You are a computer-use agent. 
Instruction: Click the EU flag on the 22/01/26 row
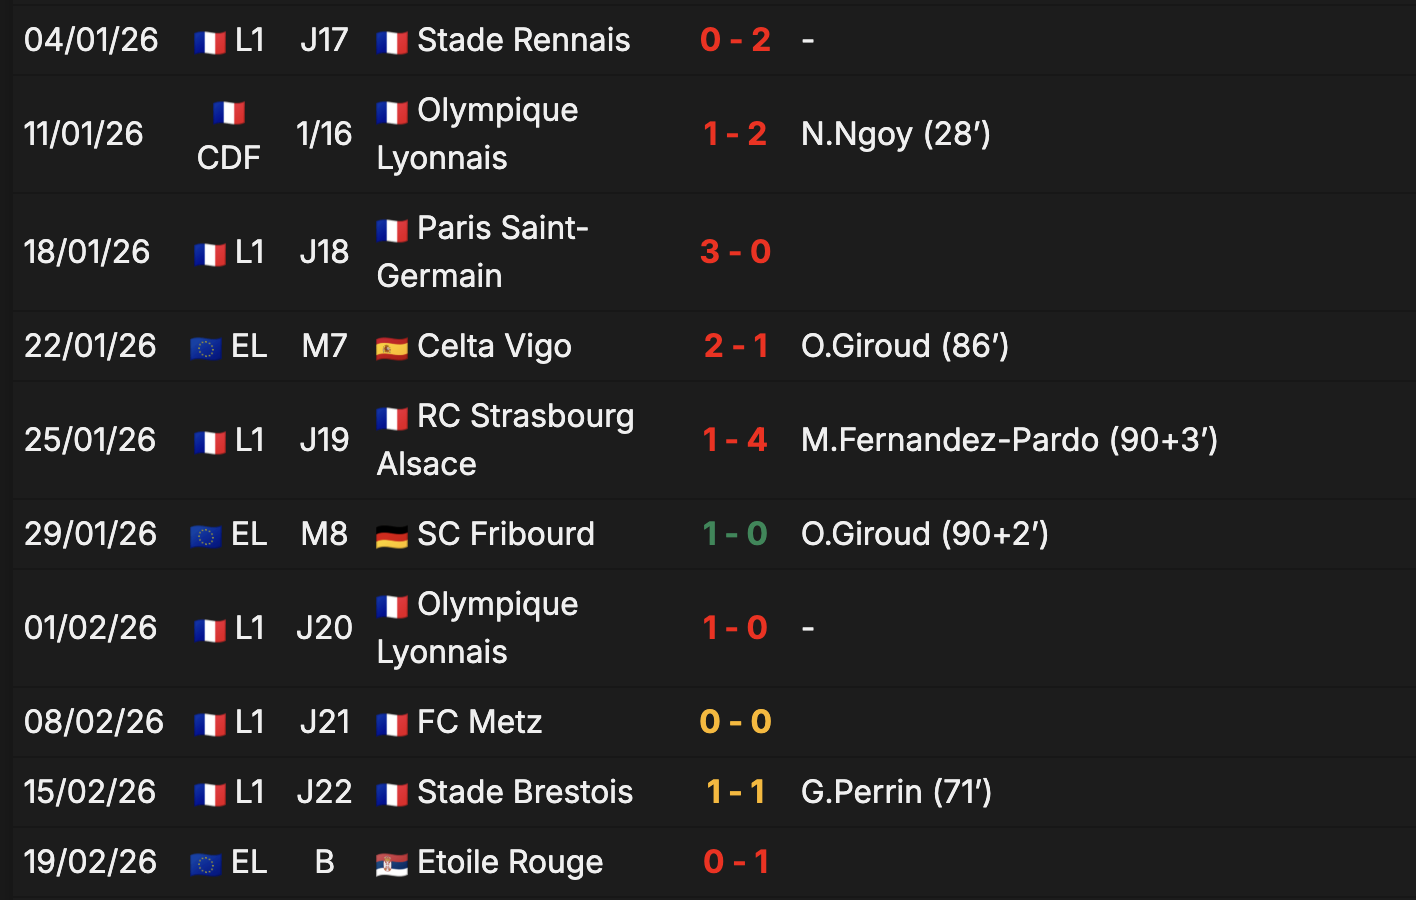206,348
